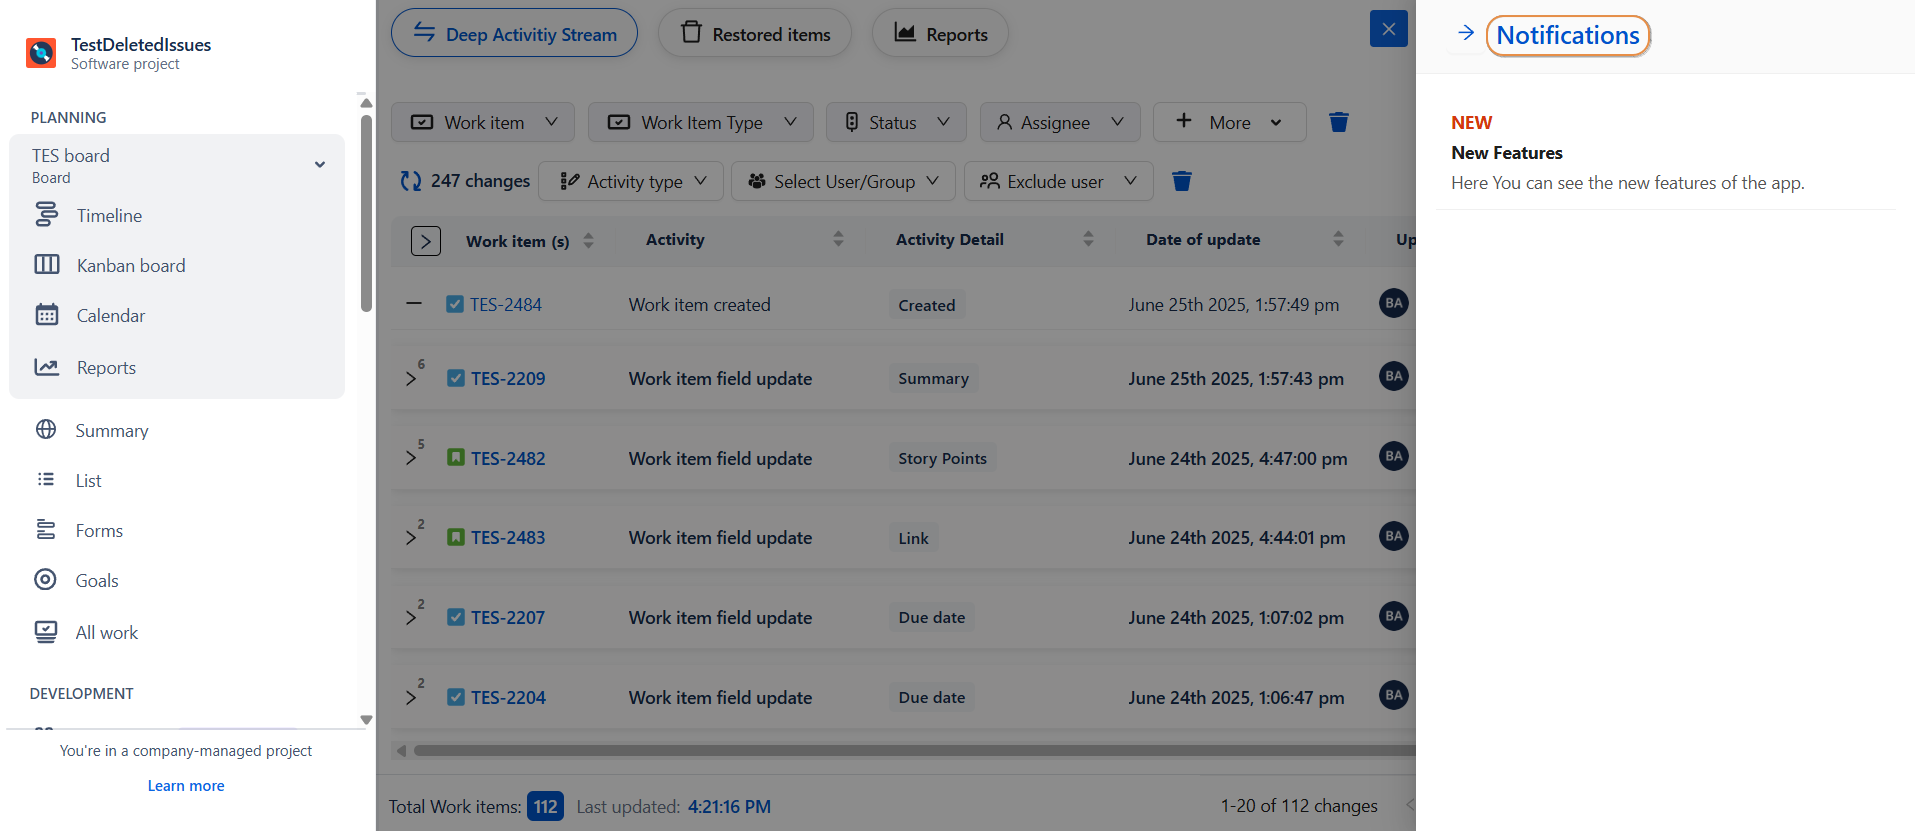Collapse the TES-2484 row with minus icon
This screenshot has width=1915, height=831.
tap(414, 303)
